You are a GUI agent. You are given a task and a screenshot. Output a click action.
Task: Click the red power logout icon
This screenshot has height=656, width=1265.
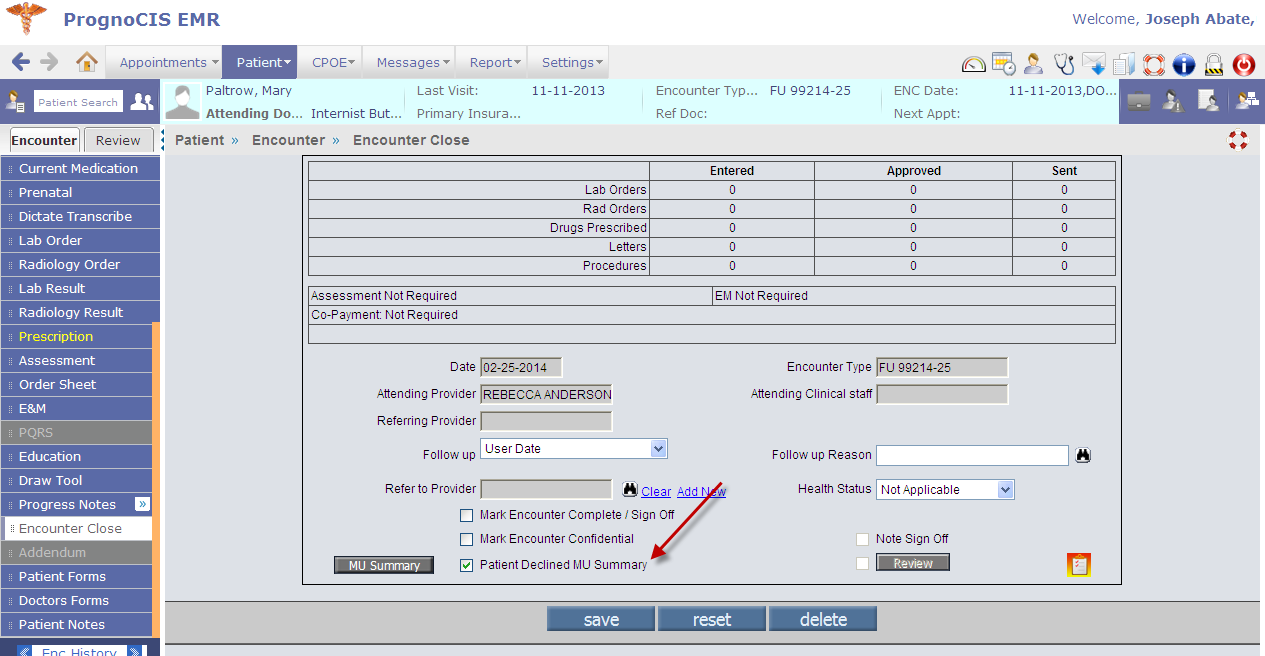[x=1243, y=64]
